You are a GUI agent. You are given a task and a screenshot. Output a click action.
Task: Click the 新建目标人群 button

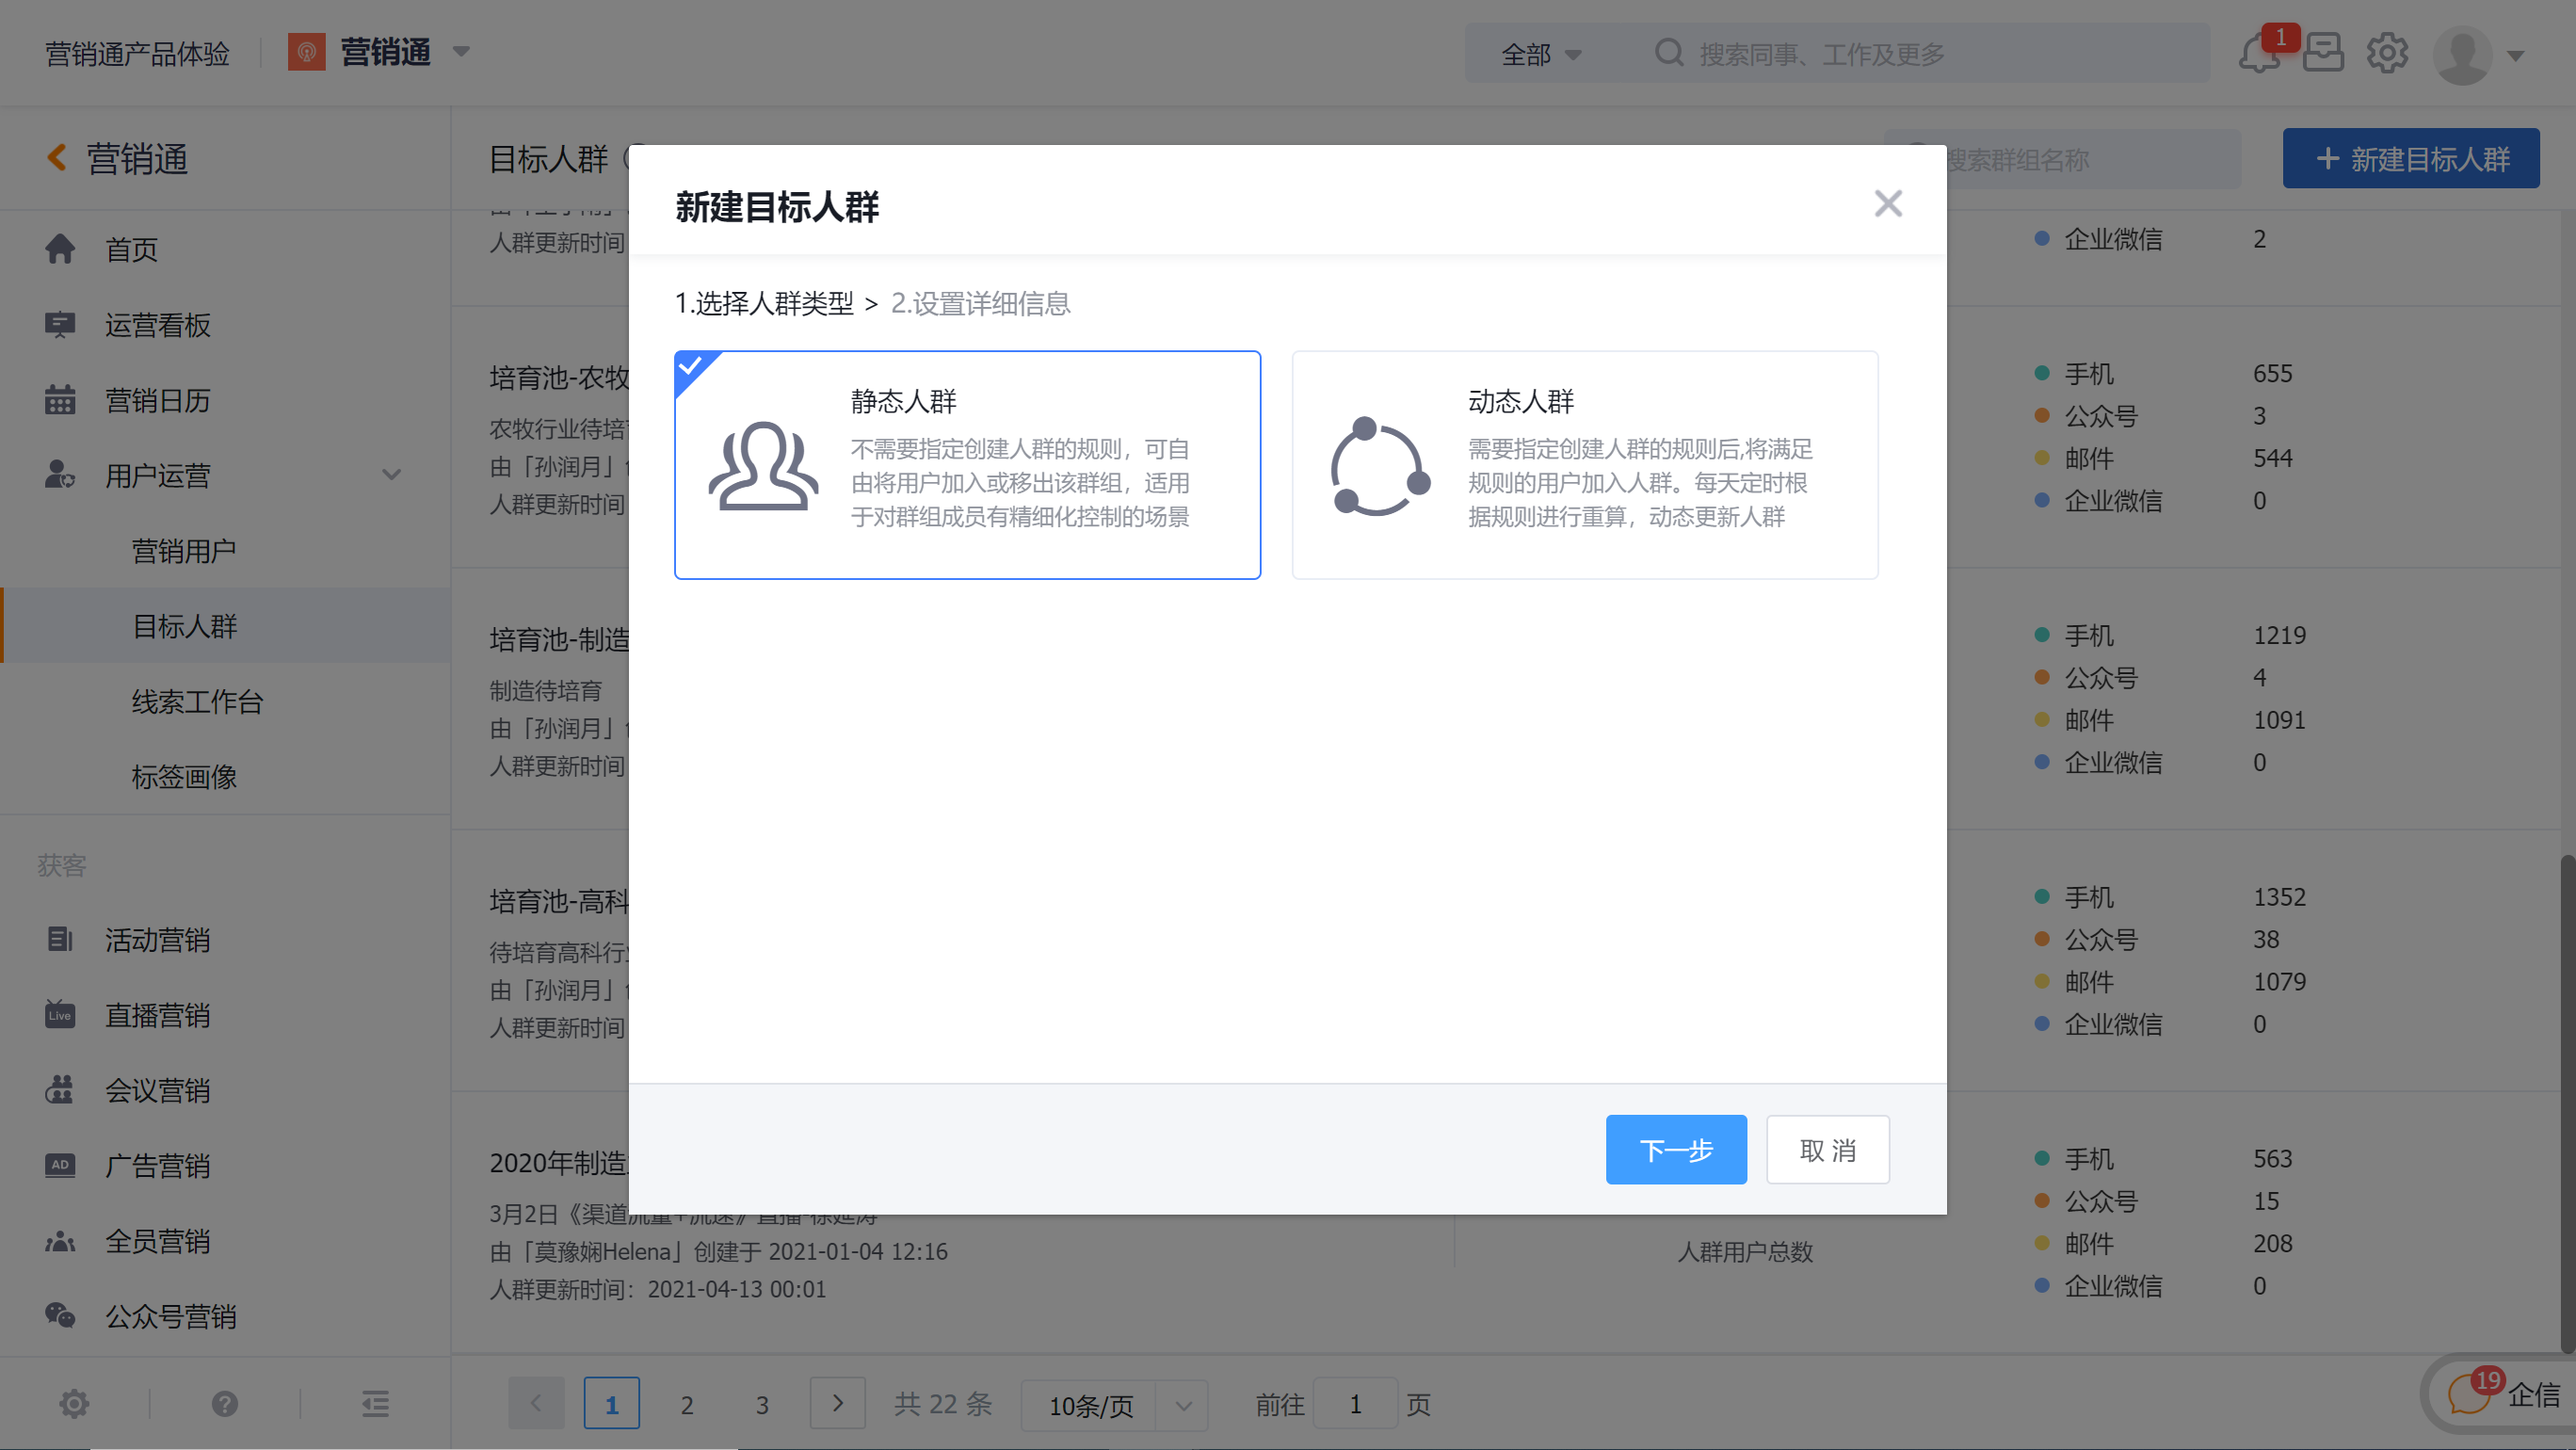[x=2410, y=158]
